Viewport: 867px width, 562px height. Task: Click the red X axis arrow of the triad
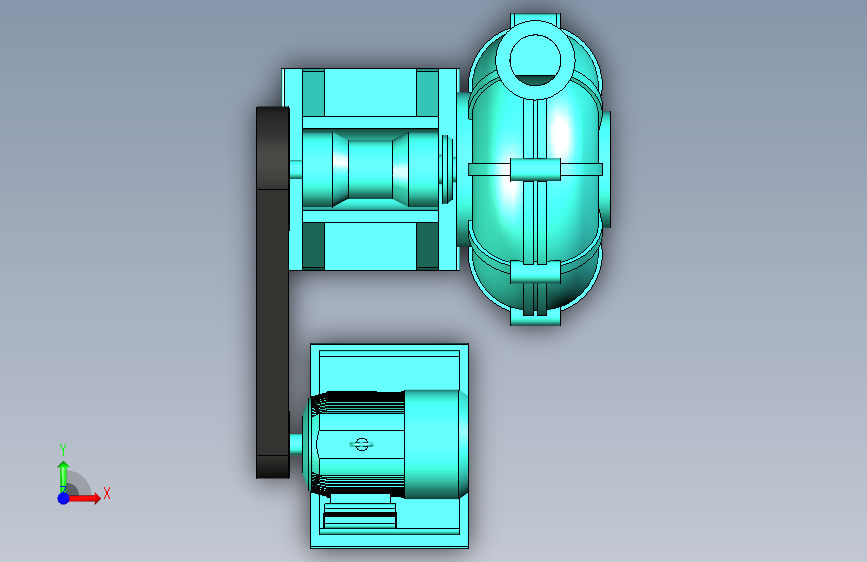pos(84,498)
